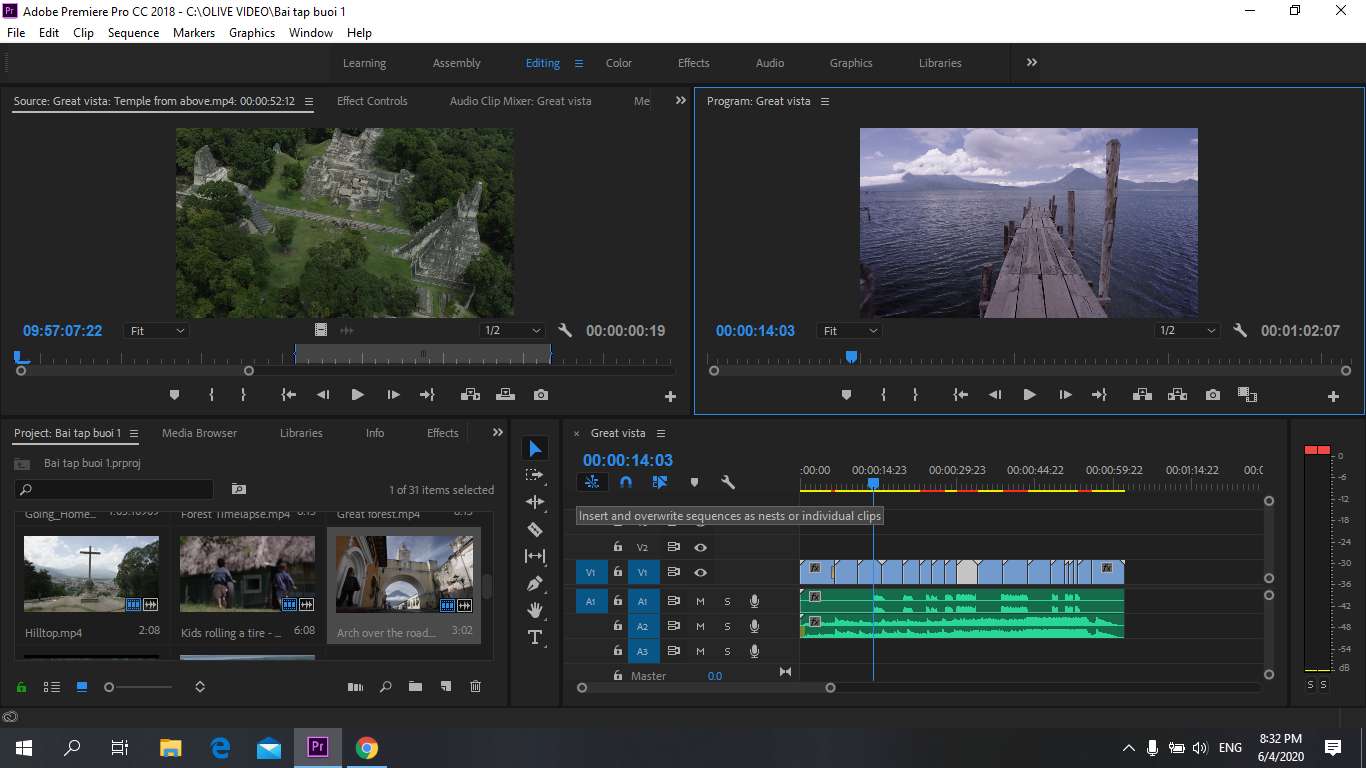Image resolution: width=1366 pixels, height=768 pixels.
Task: Switch to the Media Browser tab
Action: click(x=200, y=433)
